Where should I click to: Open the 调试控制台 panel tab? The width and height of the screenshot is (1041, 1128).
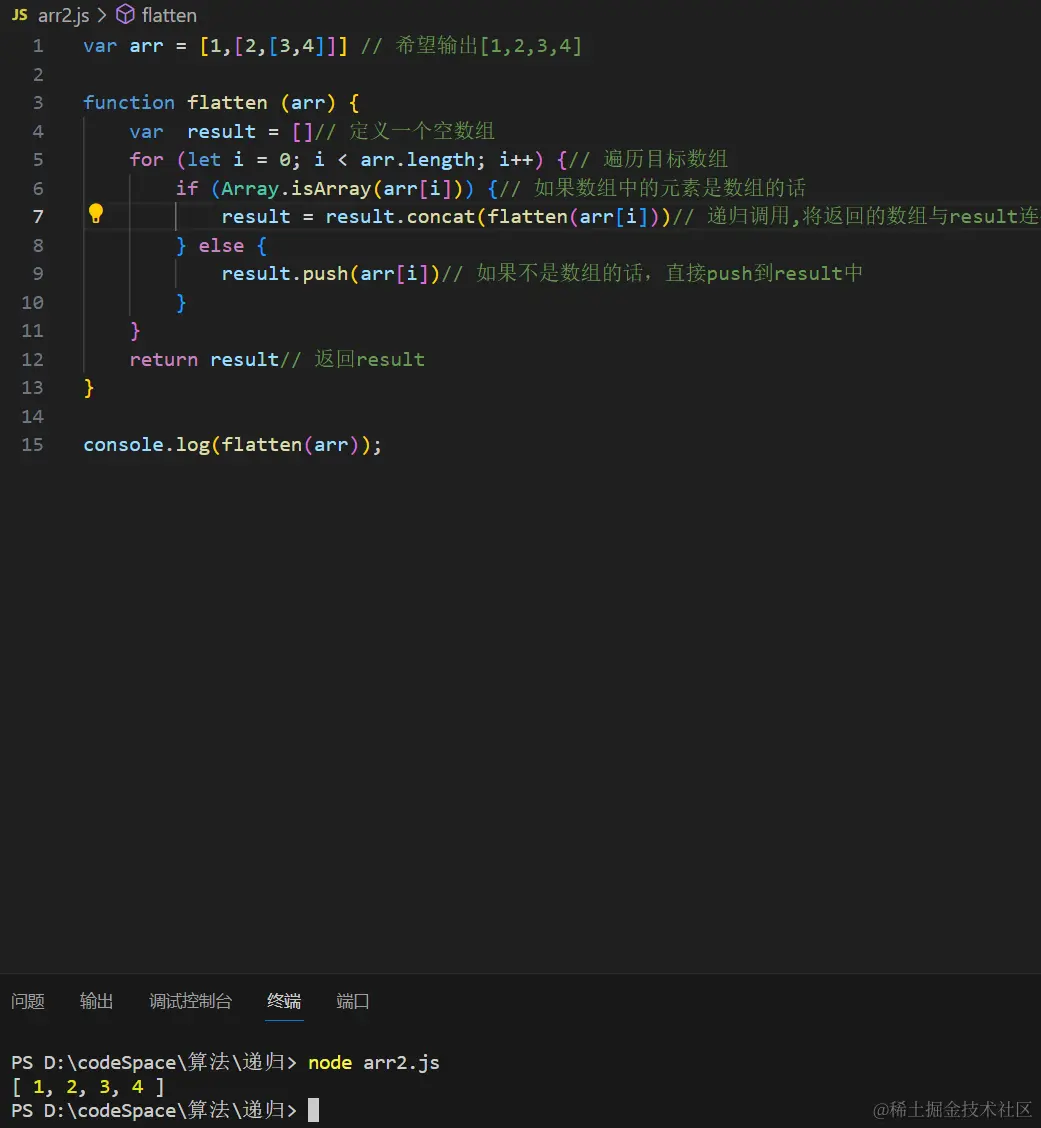click(x=191, y=1001)
